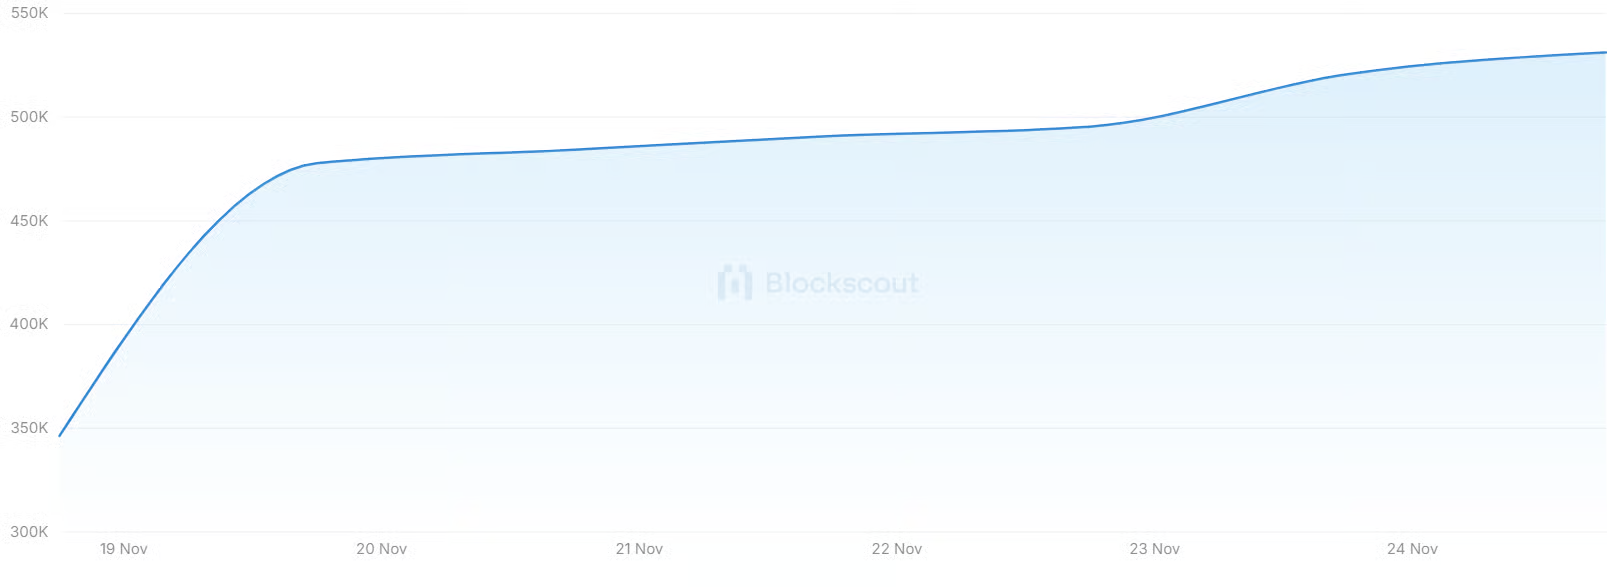Click the 500K y-axis label

(29, 117)
